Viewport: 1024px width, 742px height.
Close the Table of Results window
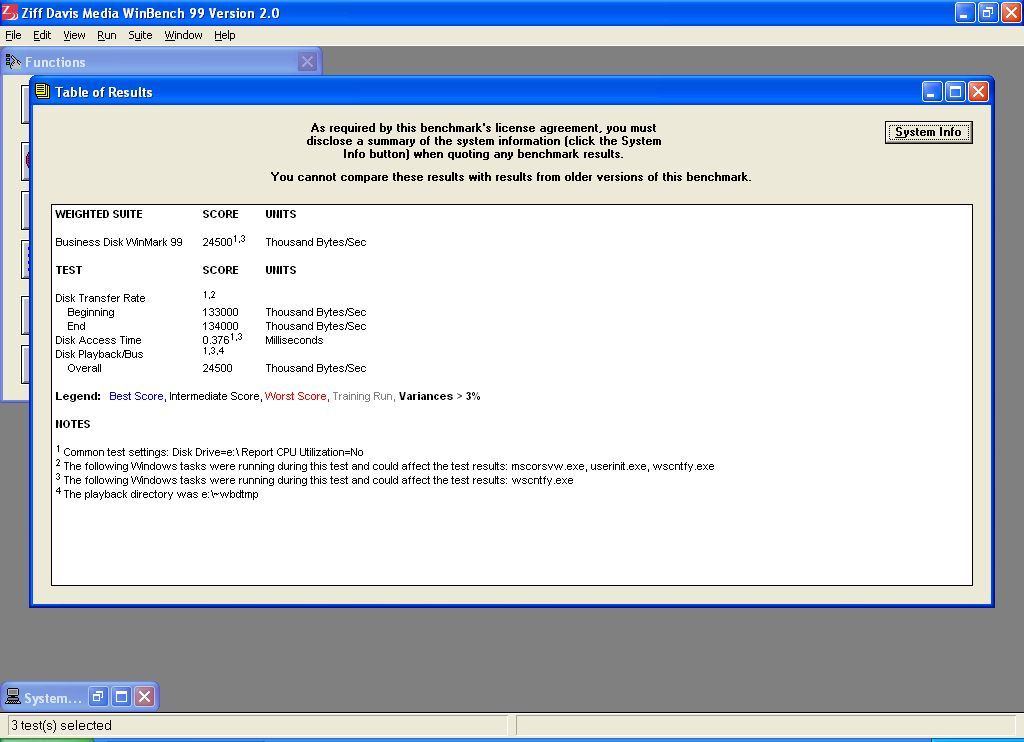[x=978, y=92]
